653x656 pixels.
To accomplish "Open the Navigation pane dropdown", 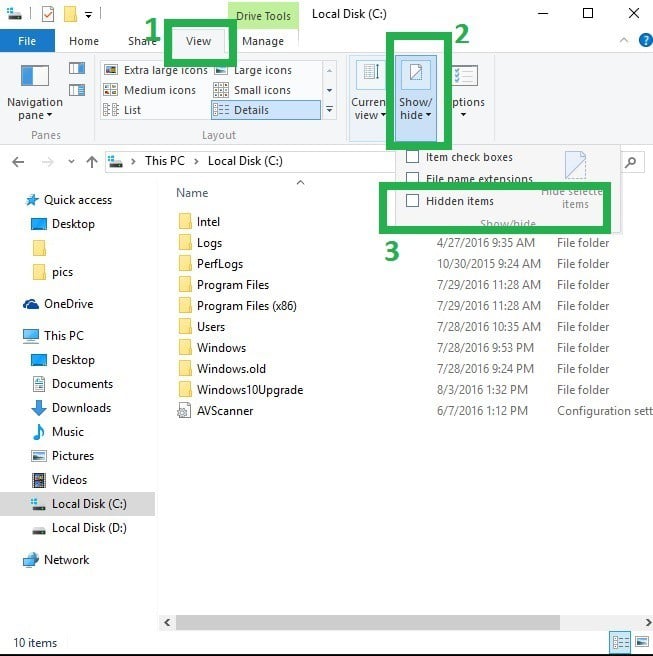I will [35, 93].
